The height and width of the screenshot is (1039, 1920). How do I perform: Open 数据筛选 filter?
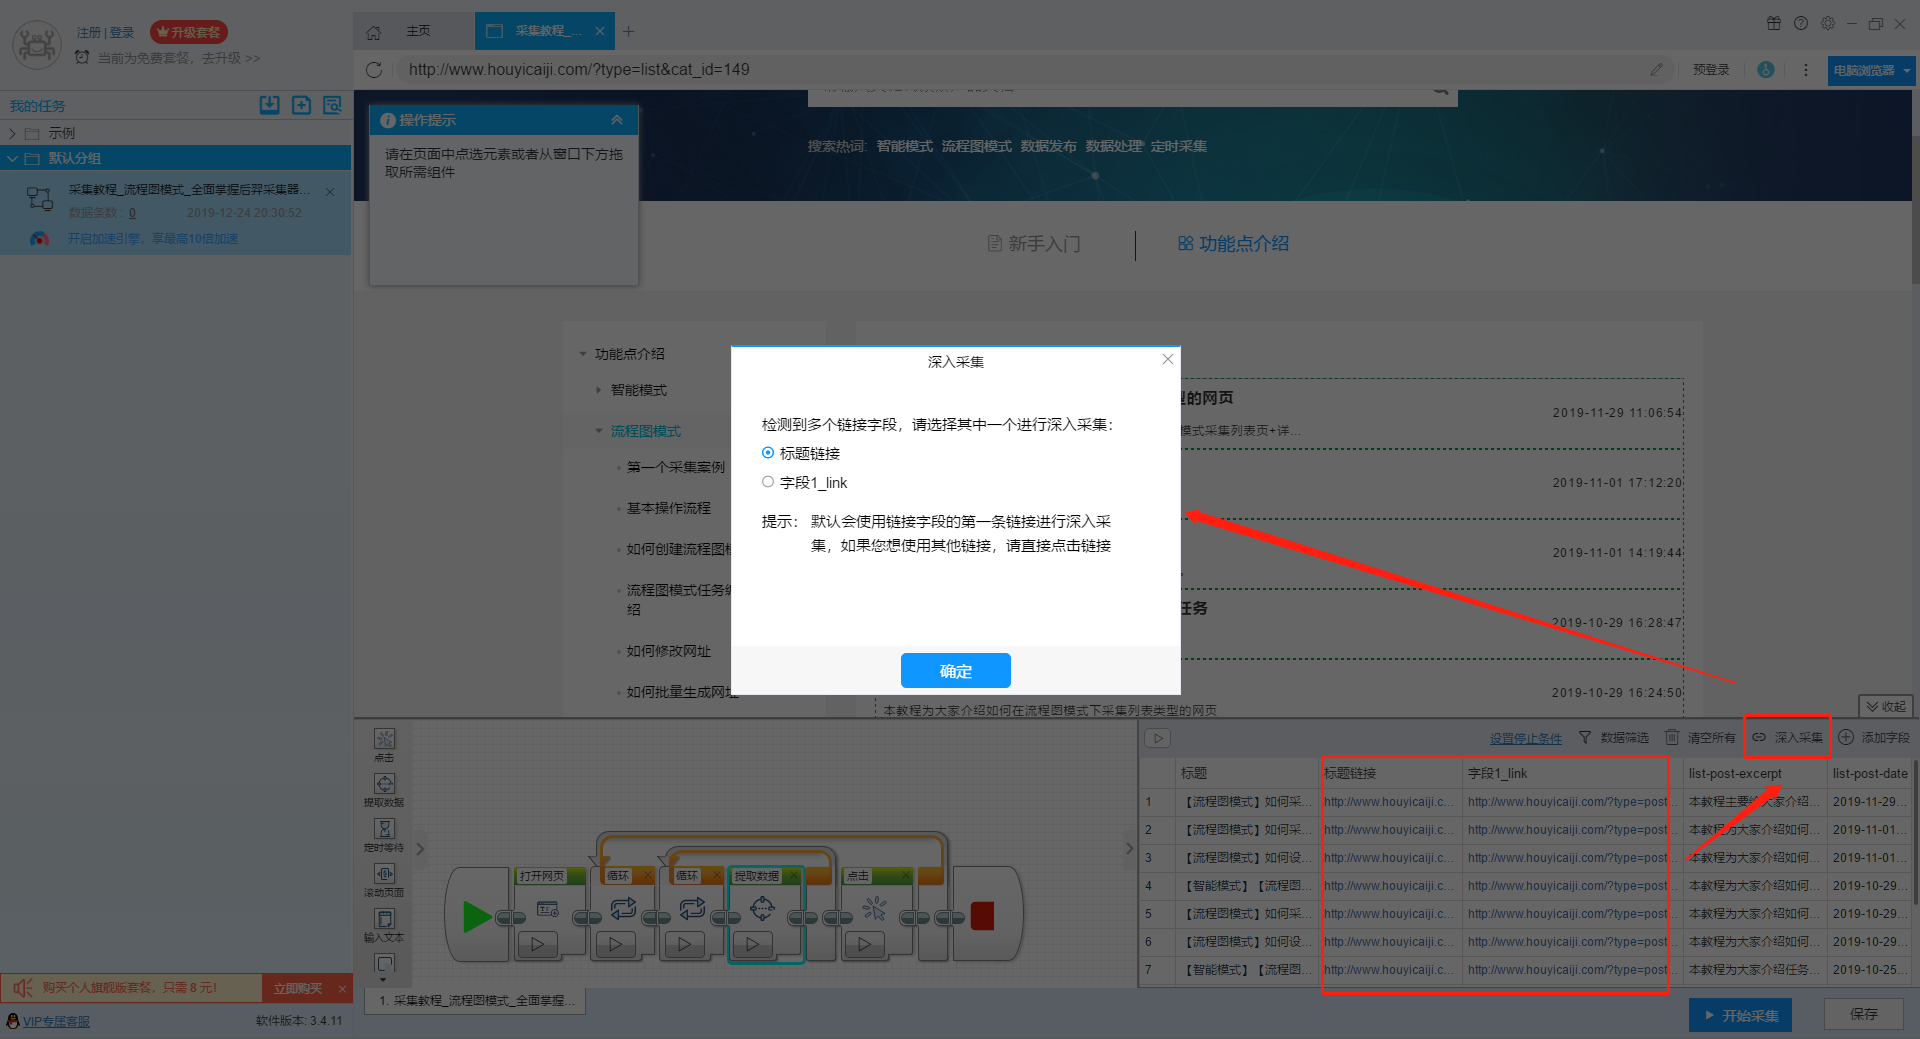pos(1613,738)
